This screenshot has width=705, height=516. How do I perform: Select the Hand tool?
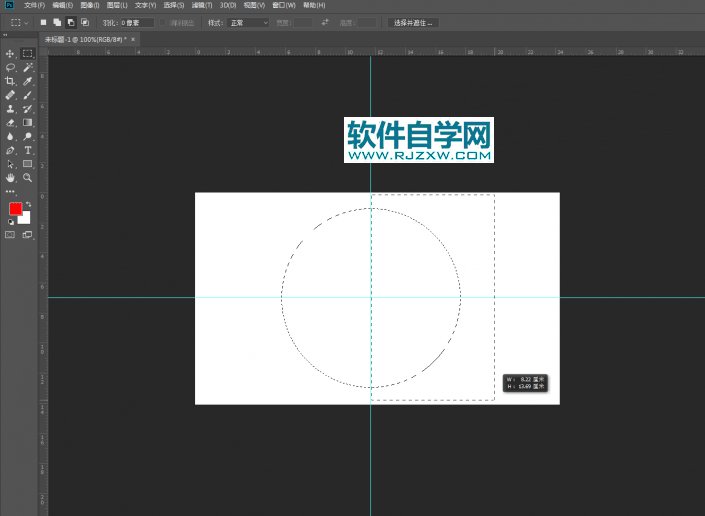tap(10, 177)
